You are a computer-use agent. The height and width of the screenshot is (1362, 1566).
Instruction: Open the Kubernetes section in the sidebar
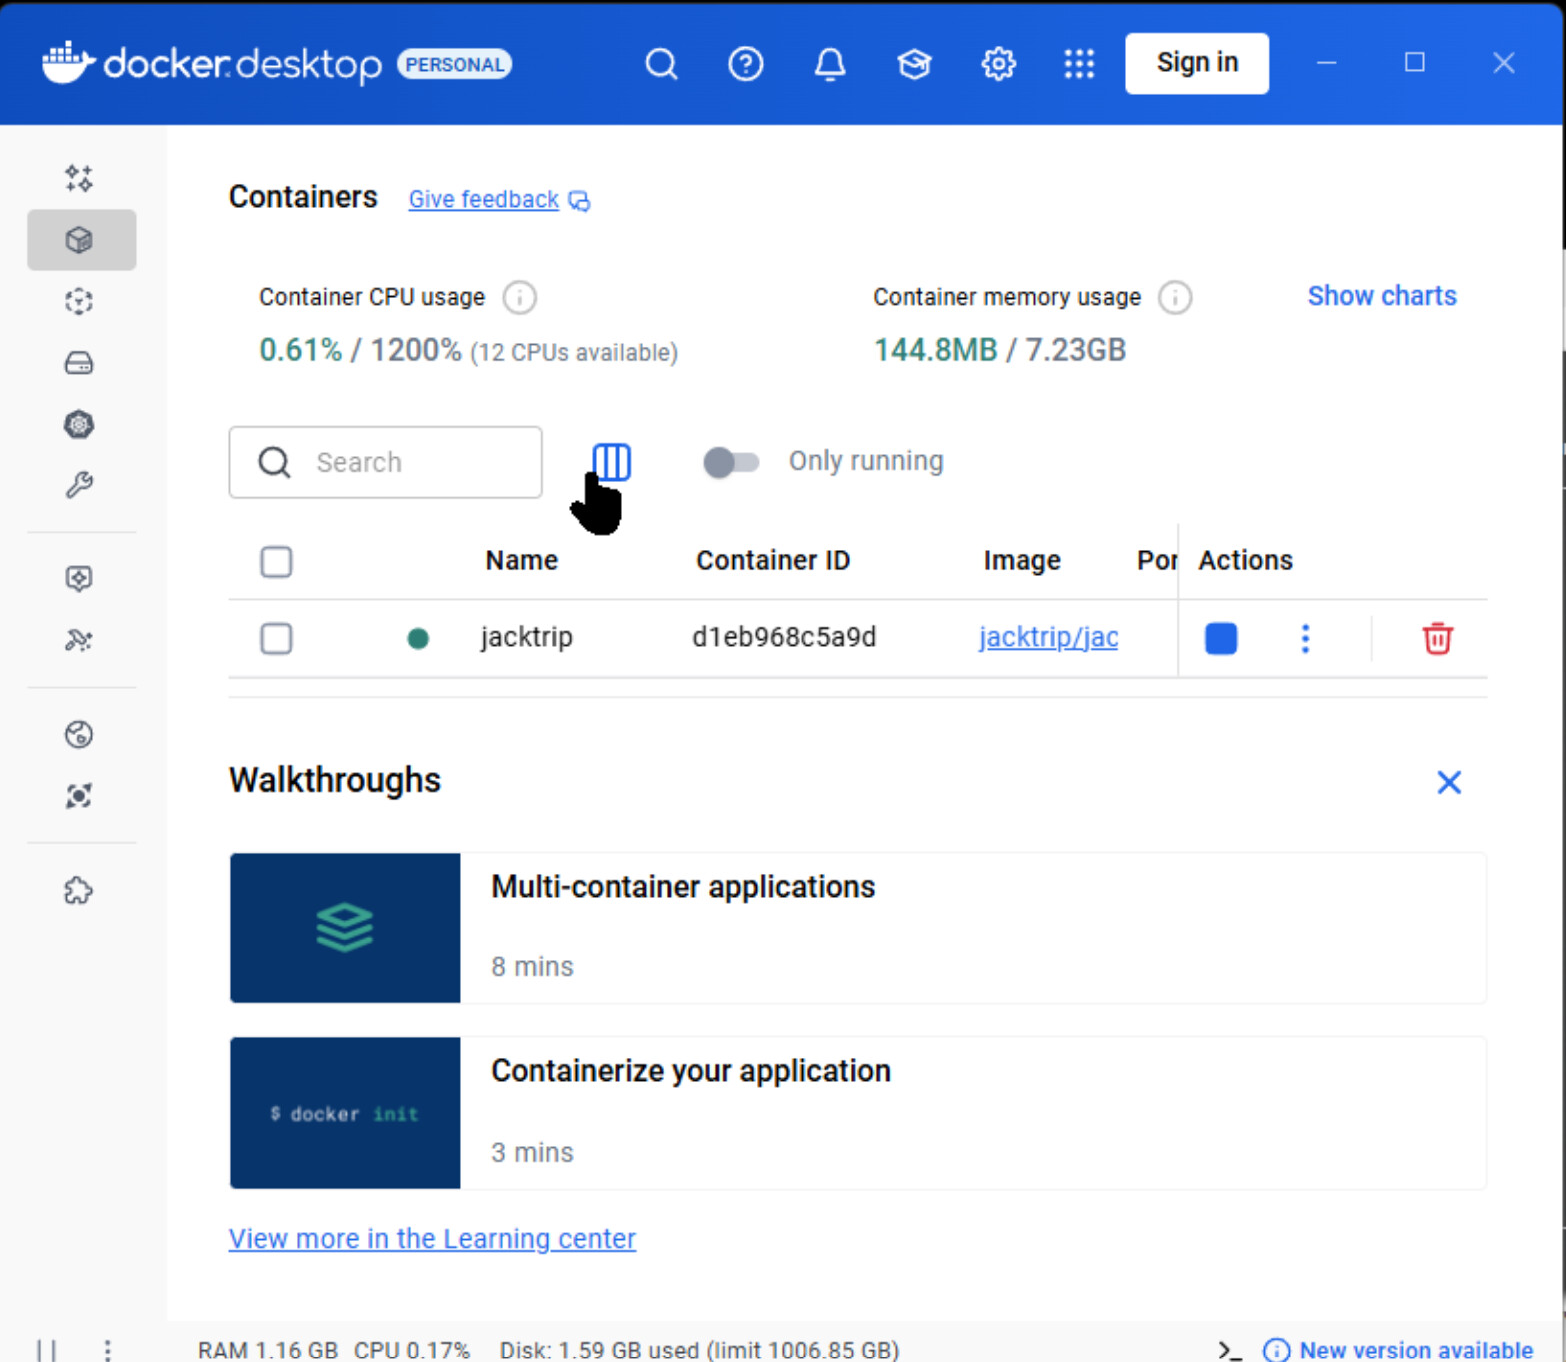(x=79, y=424)
